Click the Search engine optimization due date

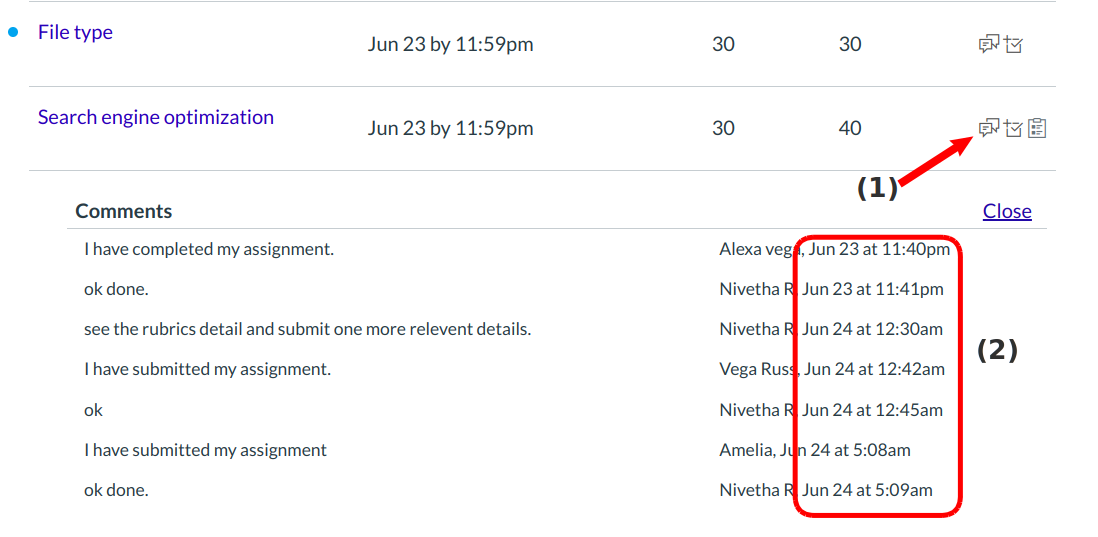tap(450, 128)
